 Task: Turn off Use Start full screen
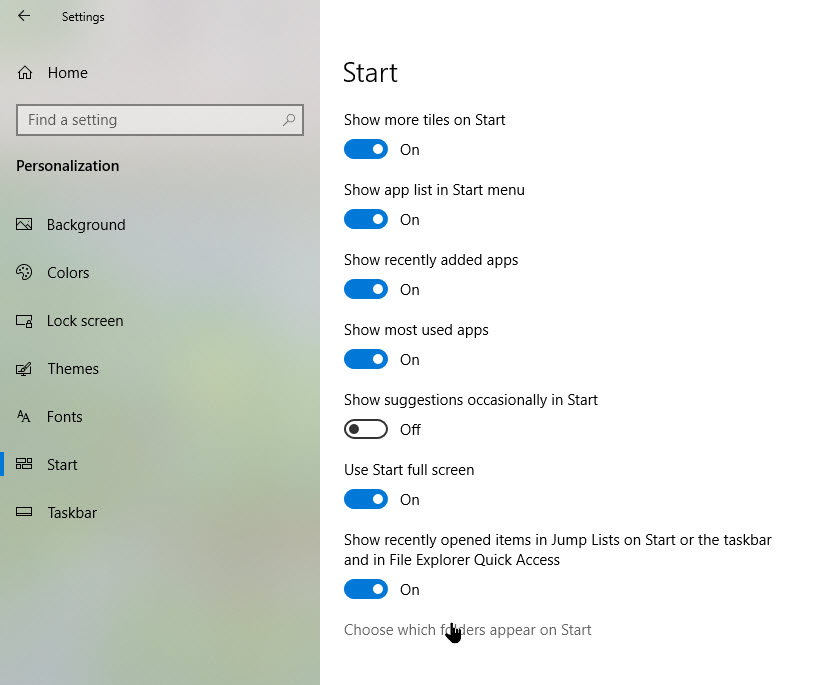[365, 499]
